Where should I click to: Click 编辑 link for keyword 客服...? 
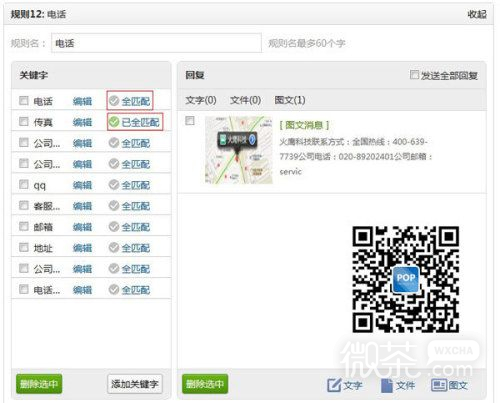point(82,206)
